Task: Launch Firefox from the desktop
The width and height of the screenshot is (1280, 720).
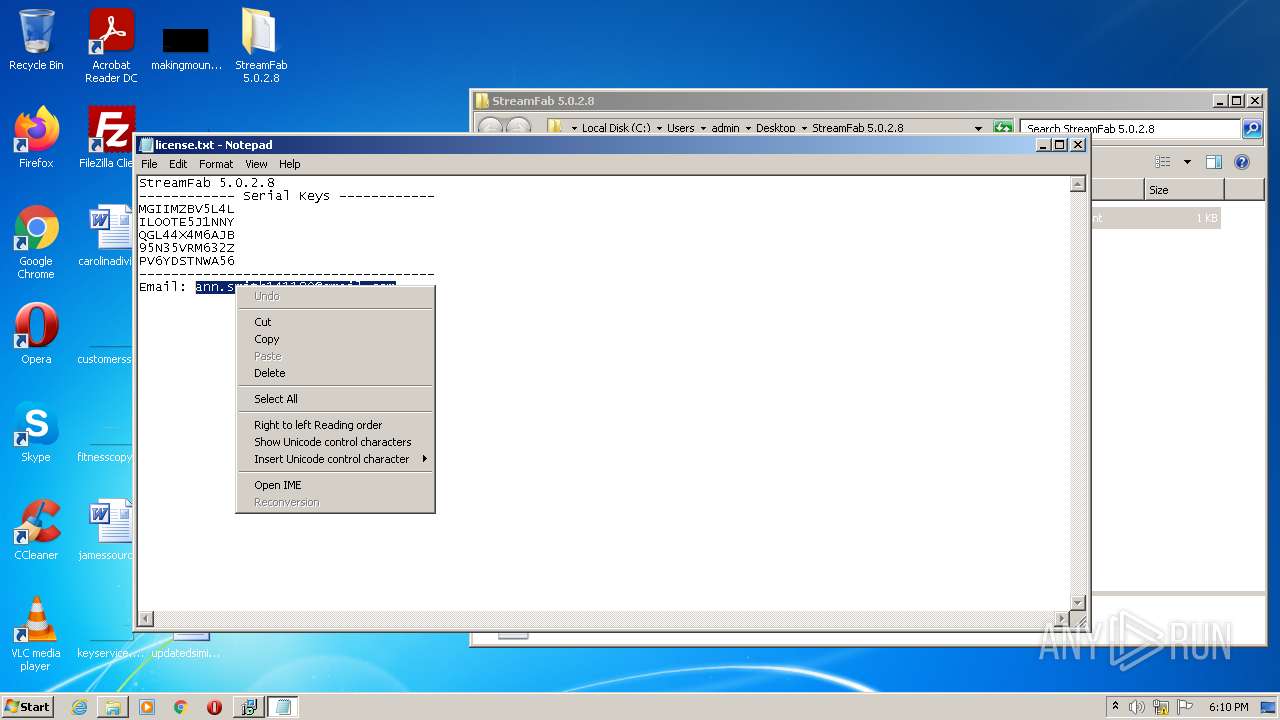Action: pyautogui.click(x=36, y=138)
